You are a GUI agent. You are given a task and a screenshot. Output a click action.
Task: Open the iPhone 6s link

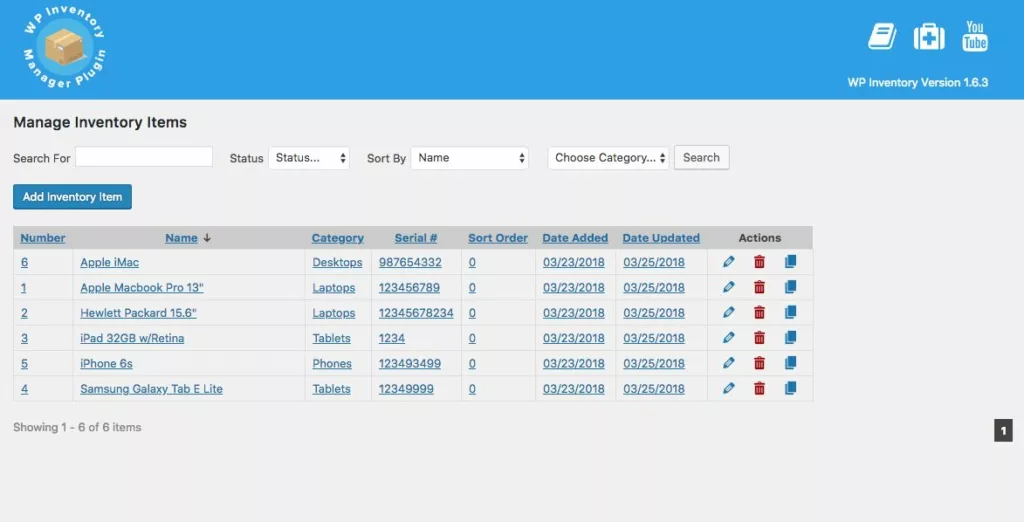tap(106, 363)
